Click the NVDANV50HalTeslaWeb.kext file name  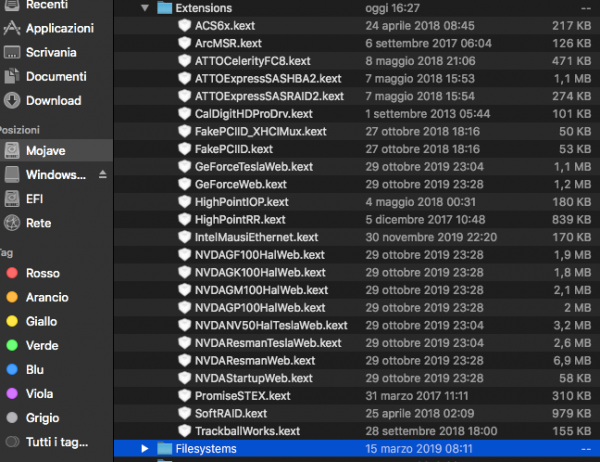pyautogui.click(x=271, y=325)
